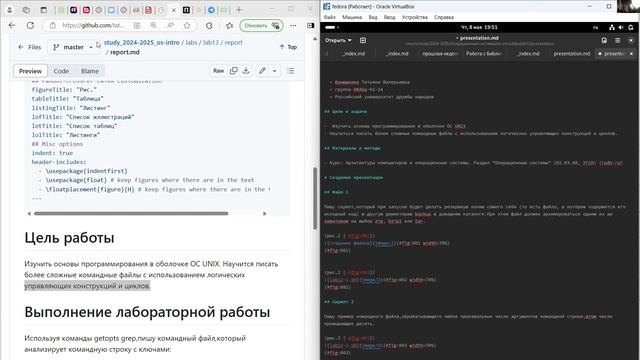Click the code block scroll-left arrow
640x360 pixels.
pos(29,213)
